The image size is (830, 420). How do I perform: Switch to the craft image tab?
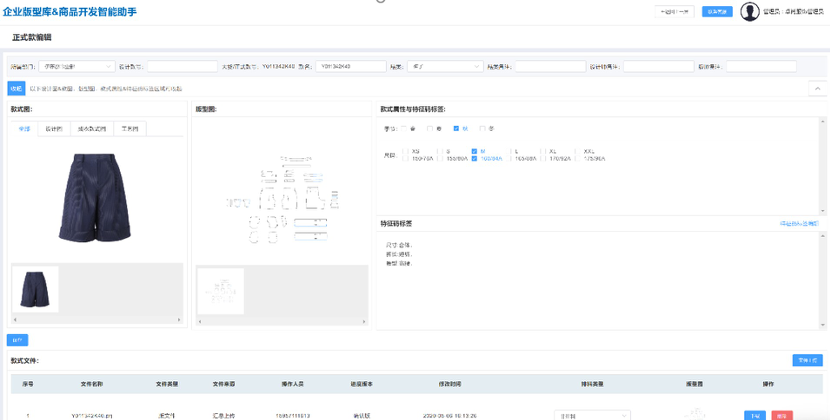click(x=130, y=129)
